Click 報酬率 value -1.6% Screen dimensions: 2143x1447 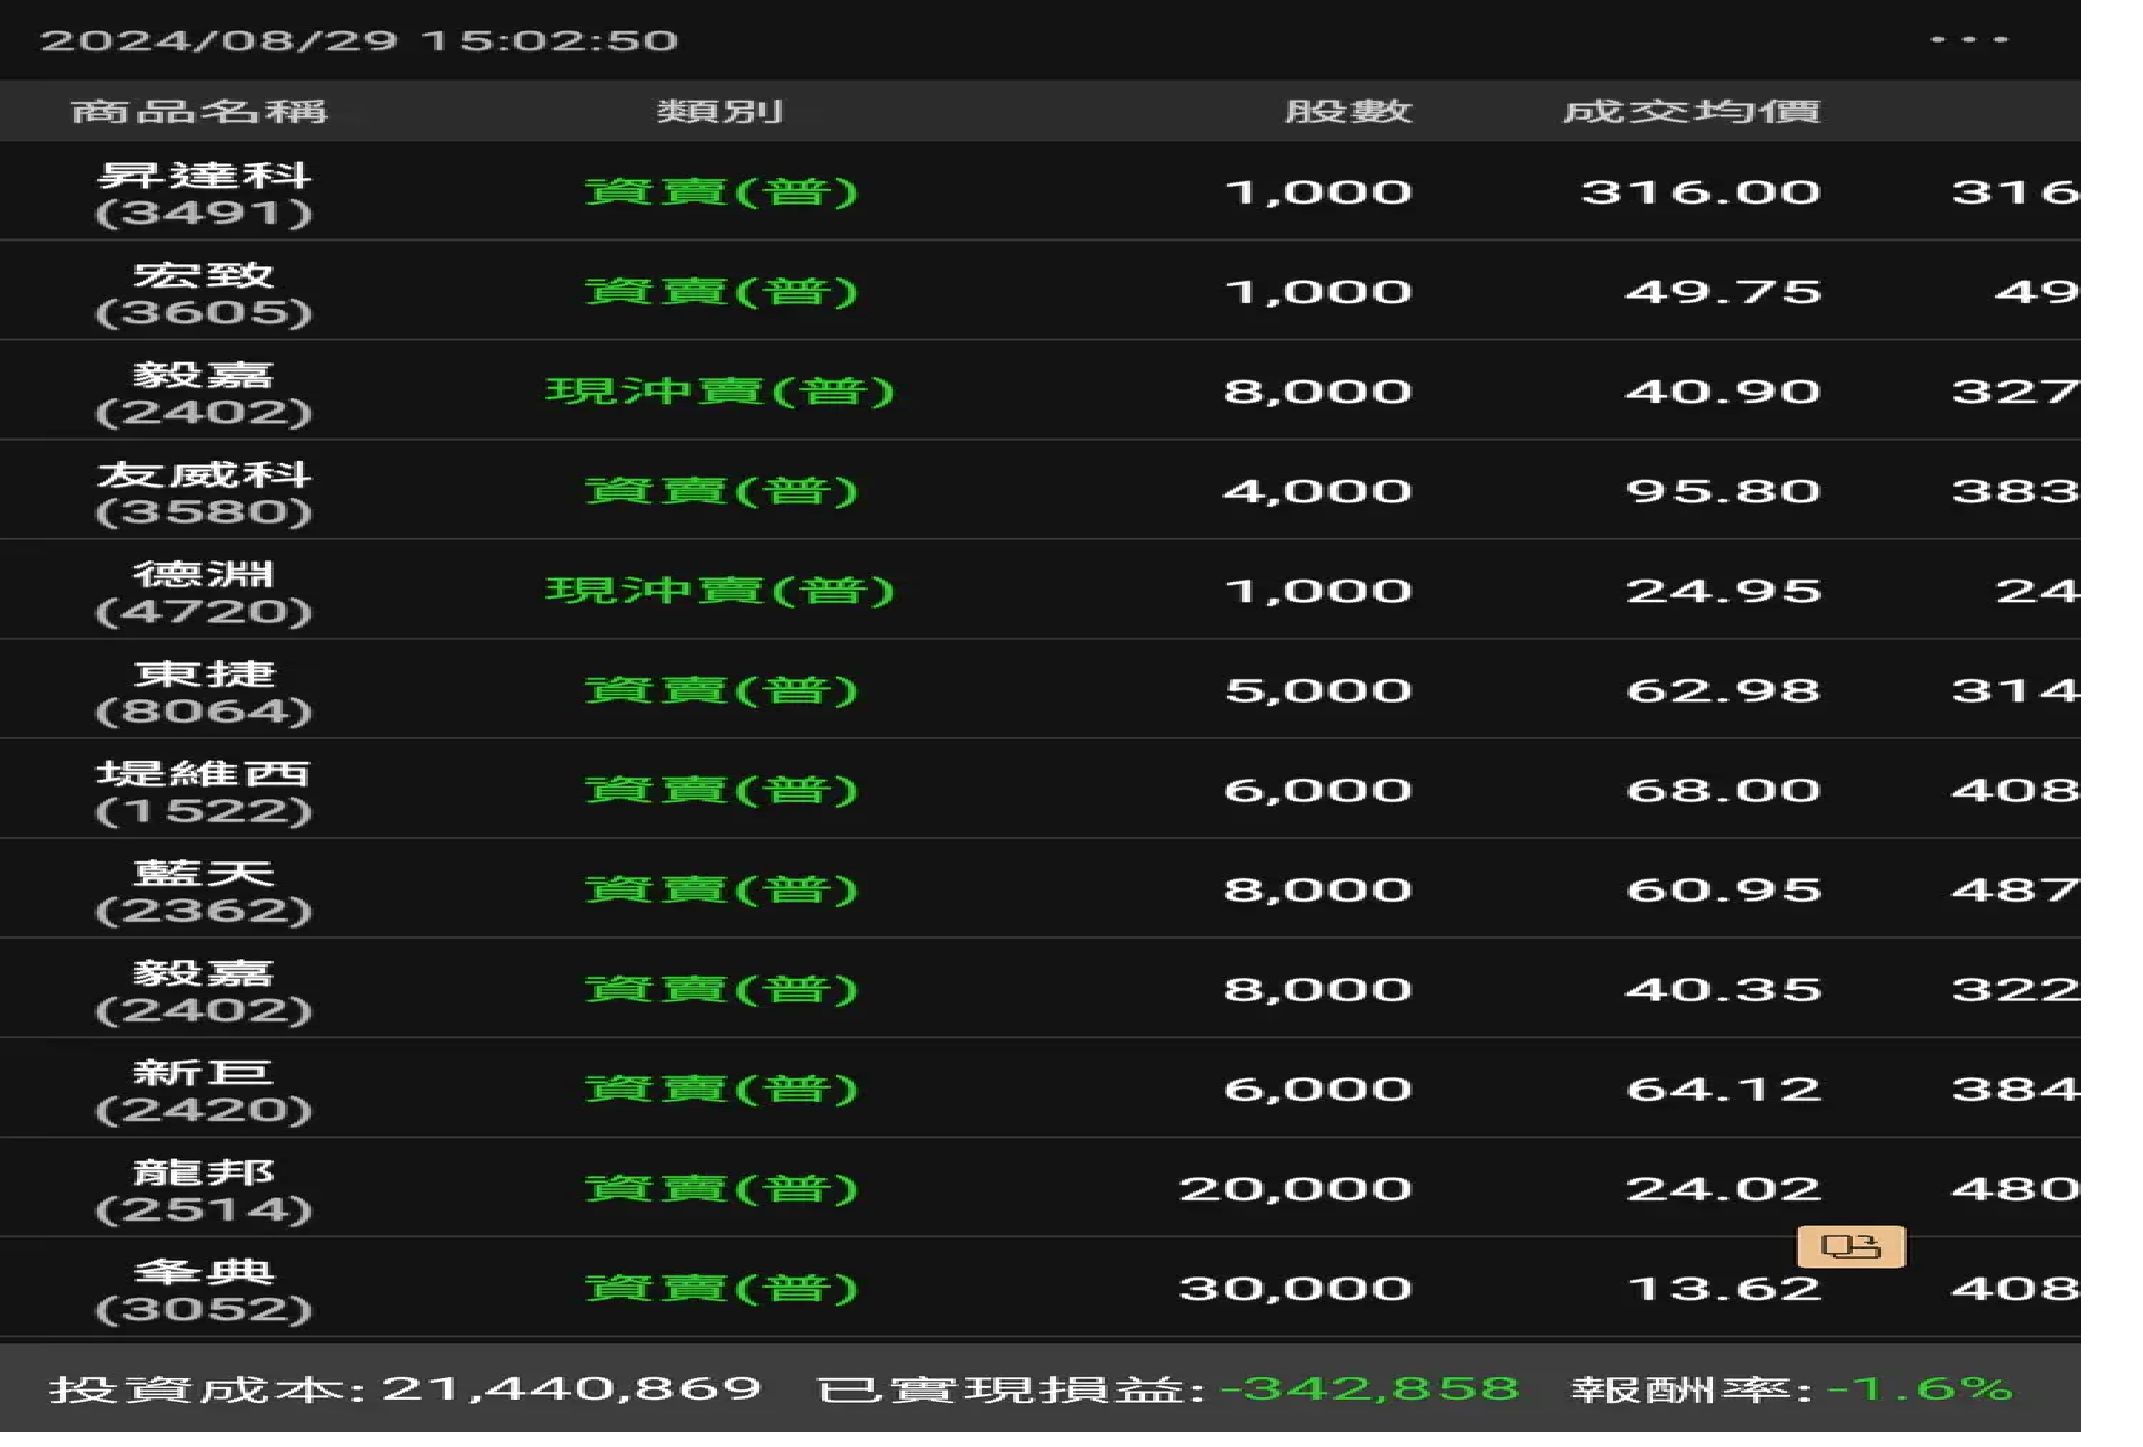1919,1389
